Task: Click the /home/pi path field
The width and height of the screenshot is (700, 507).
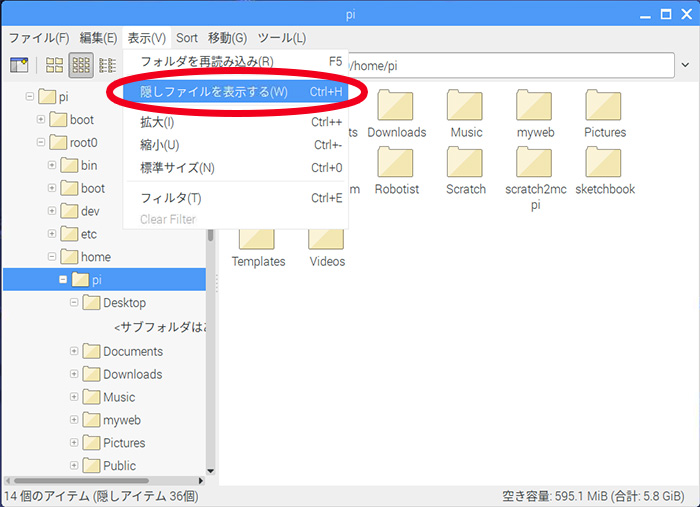Action: [x=500, y=64]
